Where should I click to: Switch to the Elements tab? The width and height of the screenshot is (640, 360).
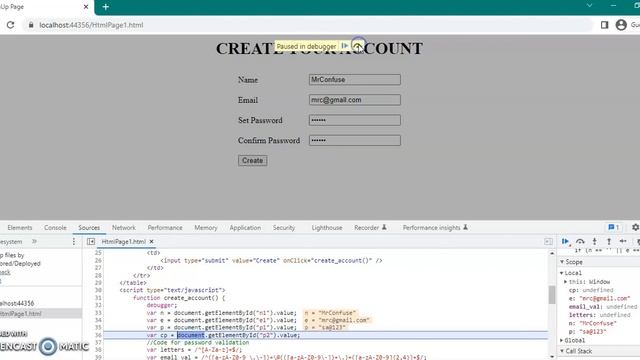(x=20, y=228)
